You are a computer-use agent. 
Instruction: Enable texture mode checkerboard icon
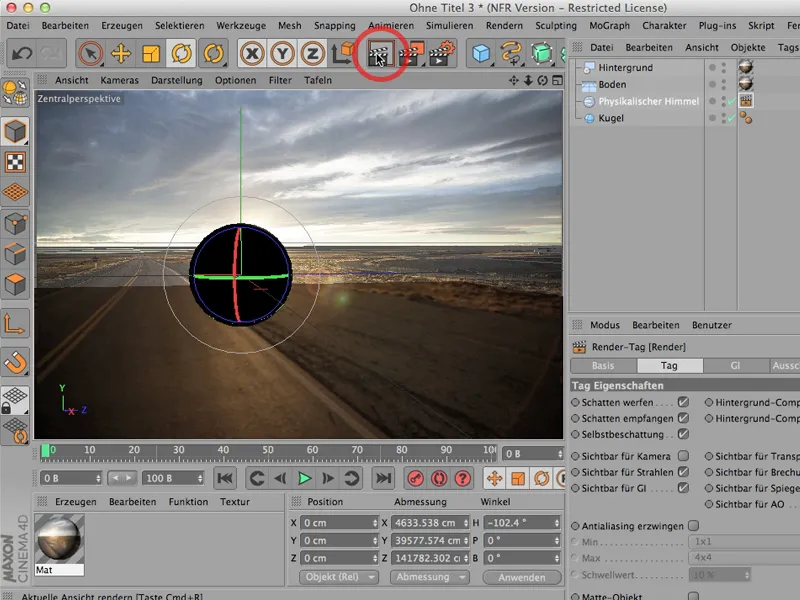pos(15,162)
